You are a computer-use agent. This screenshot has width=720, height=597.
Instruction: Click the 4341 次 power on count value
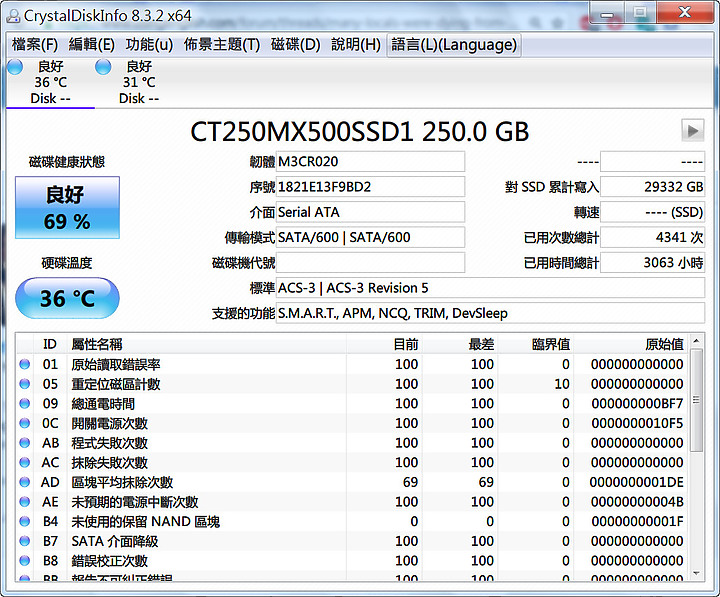pyautogui.click(x=652, y=237)
